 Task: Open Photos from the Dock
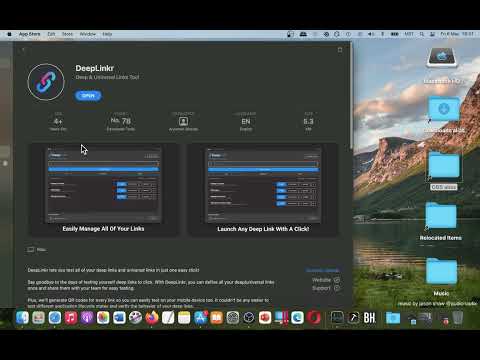[x=103, y=318]
